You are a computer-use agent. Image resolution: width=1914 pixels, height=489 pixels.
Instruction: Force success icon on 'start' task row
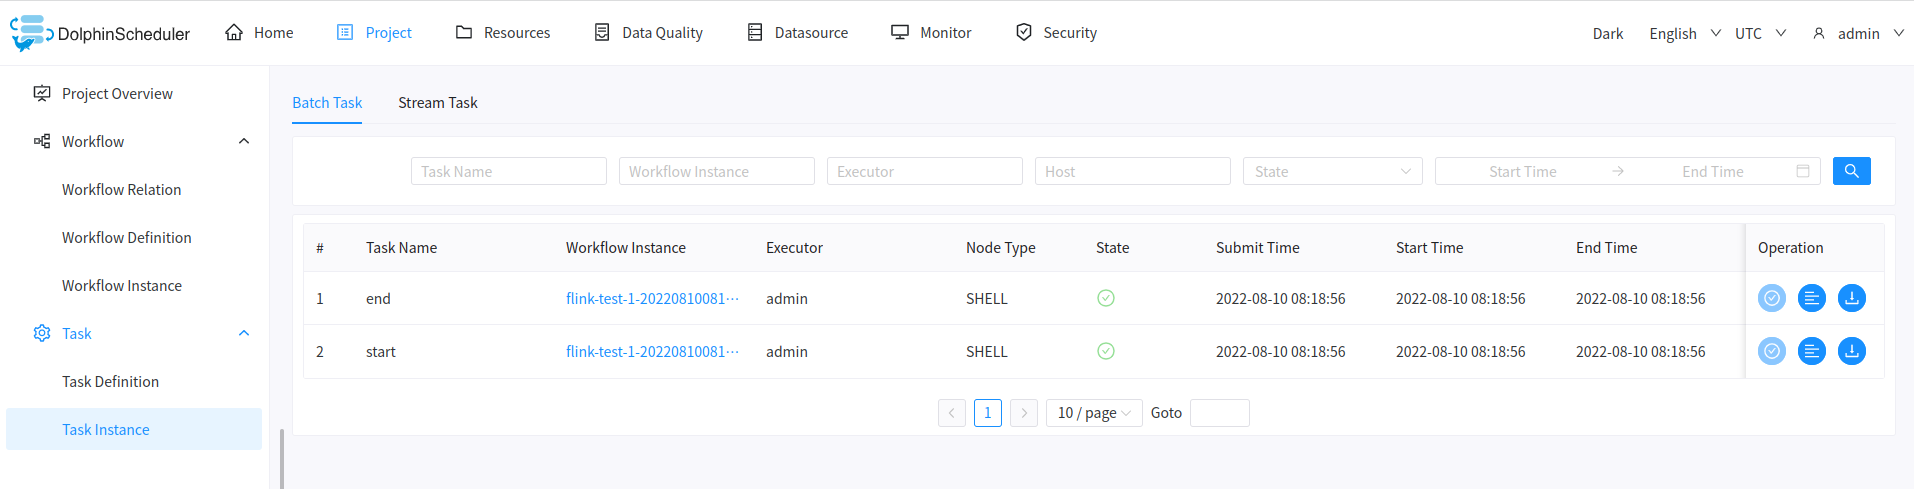pos(1771,351)
